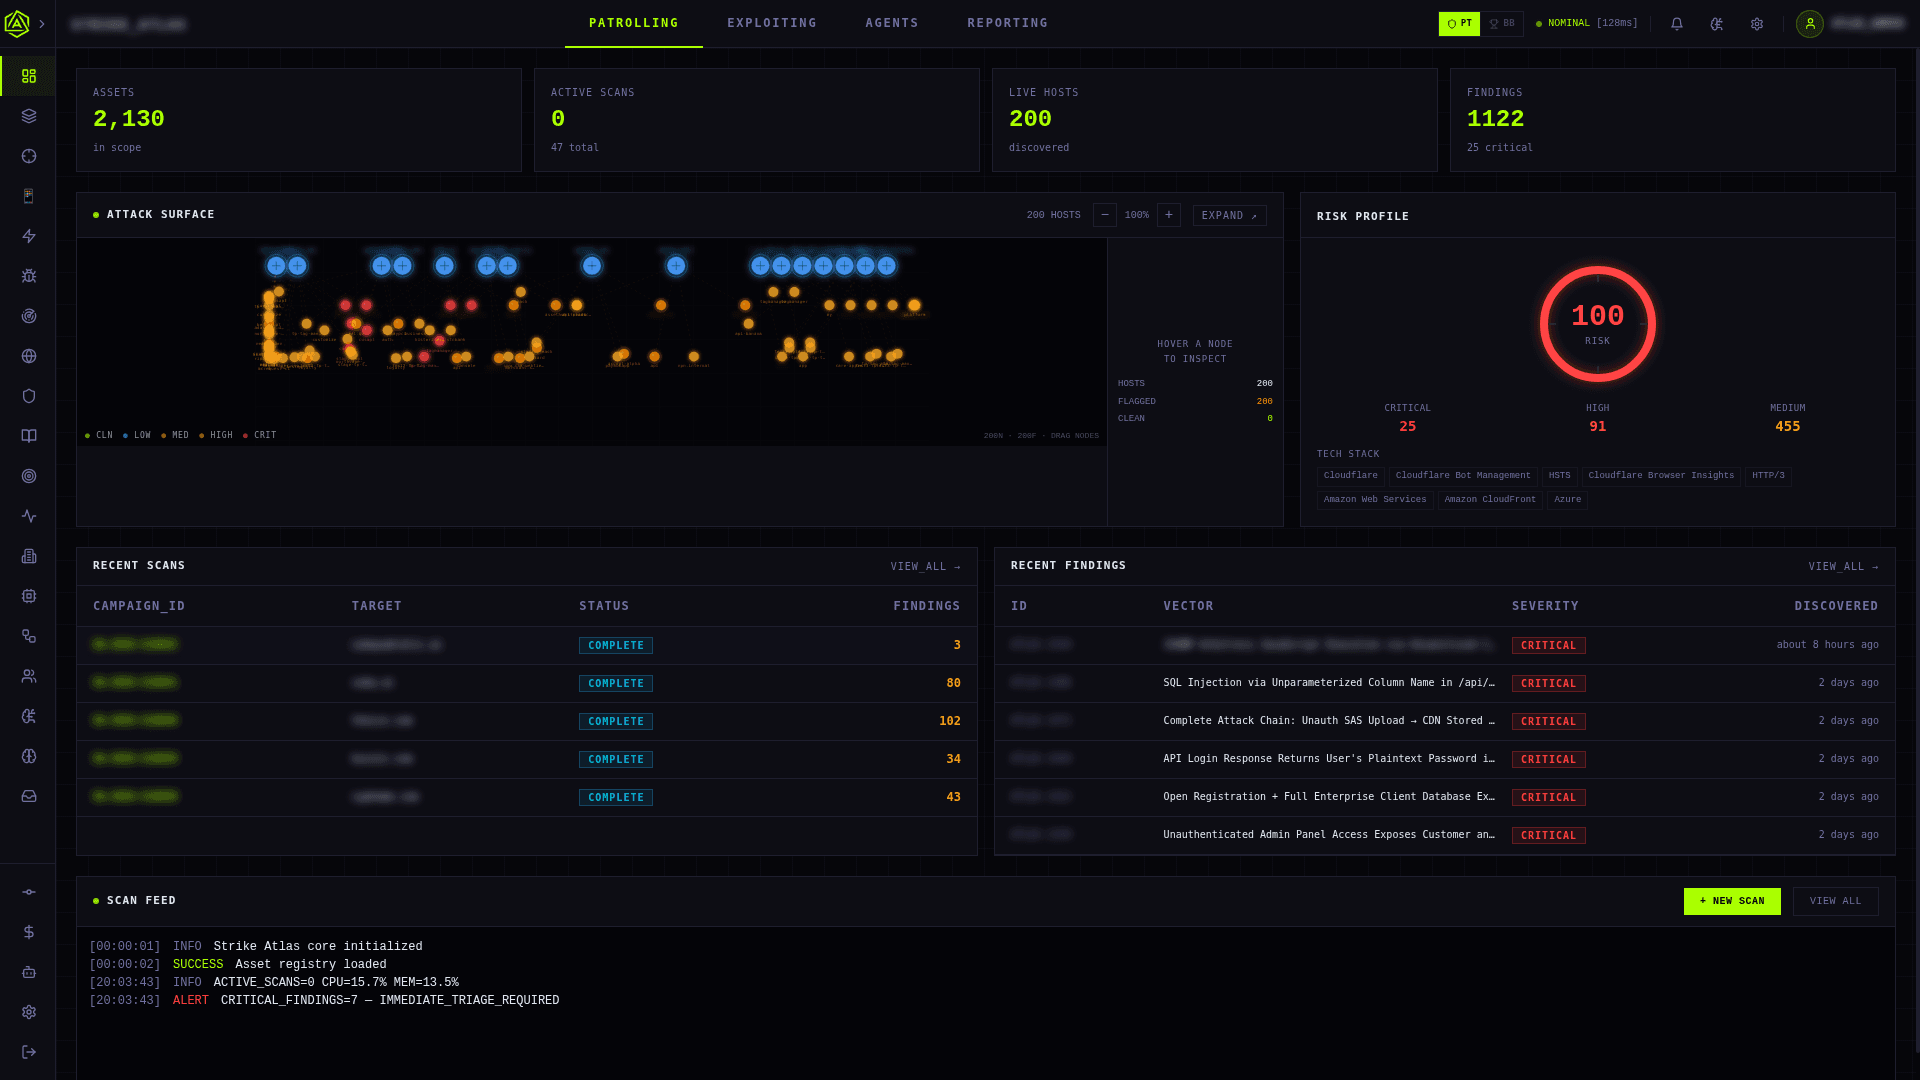
Task: Click the HTTP/3 tech stack tag
Action: (1768, 476)
